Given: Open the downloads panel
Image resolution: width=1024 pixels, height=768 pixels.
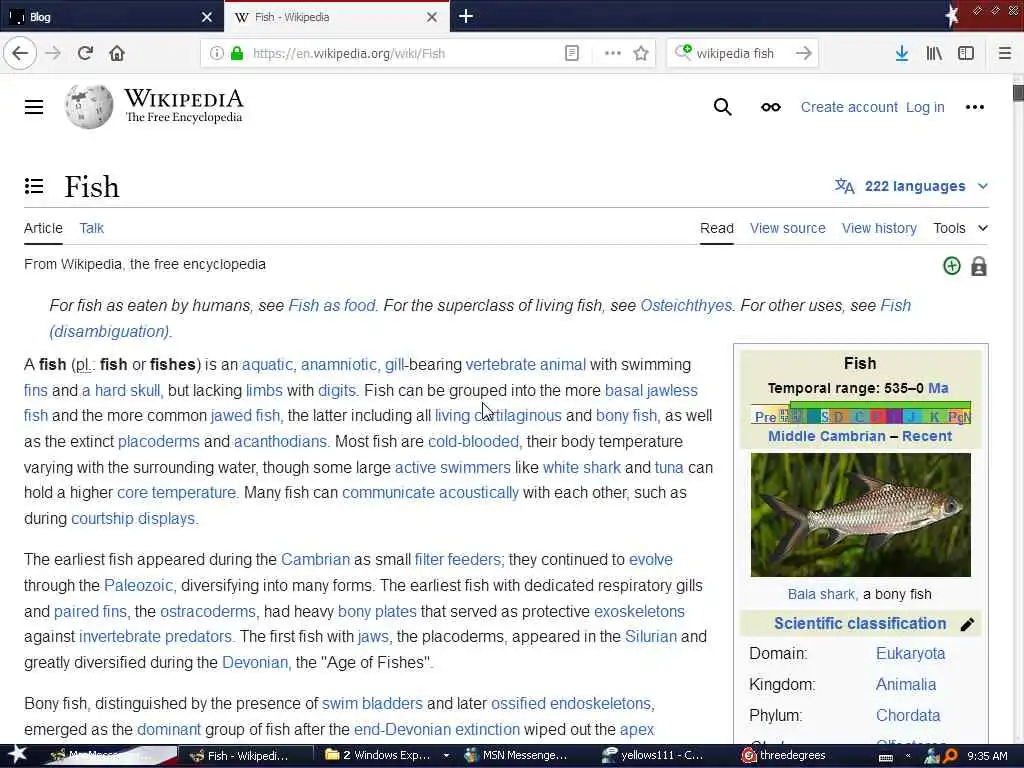Looking at the screenshot, I should tap(902, 53).
